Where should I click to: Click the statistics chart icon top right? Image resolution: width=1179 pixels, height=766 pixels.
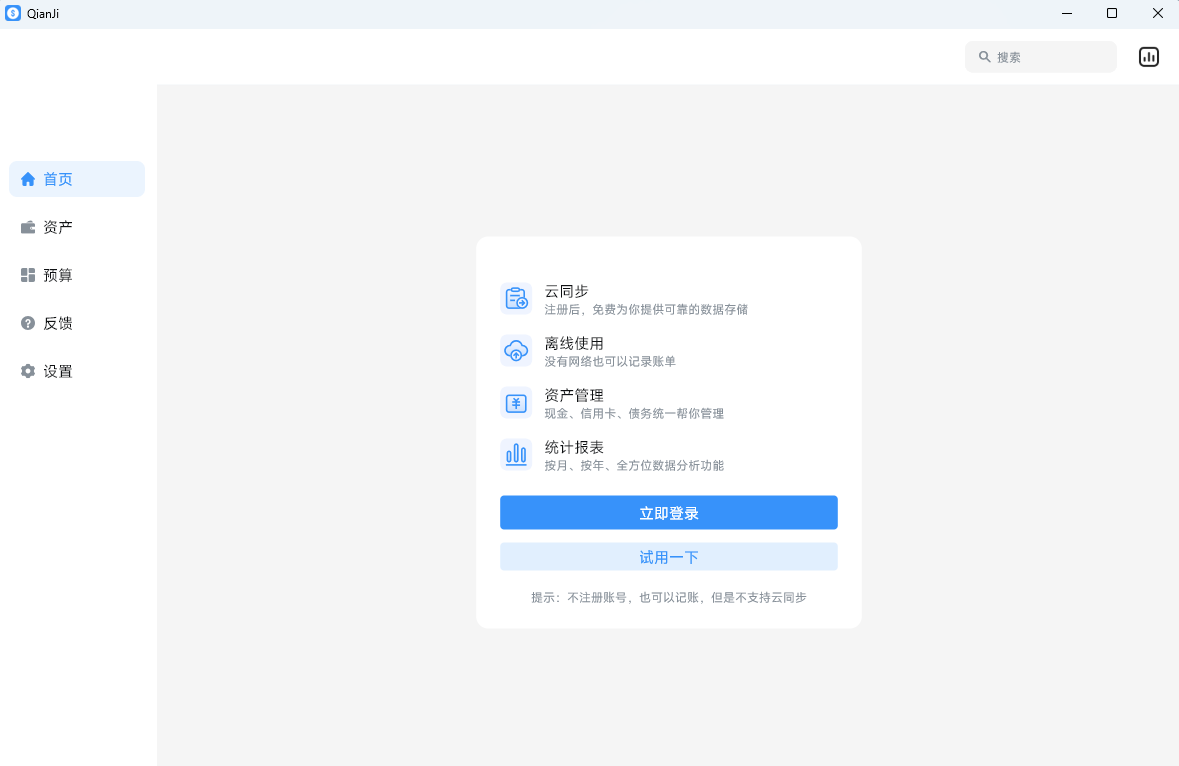[1148, 56]
